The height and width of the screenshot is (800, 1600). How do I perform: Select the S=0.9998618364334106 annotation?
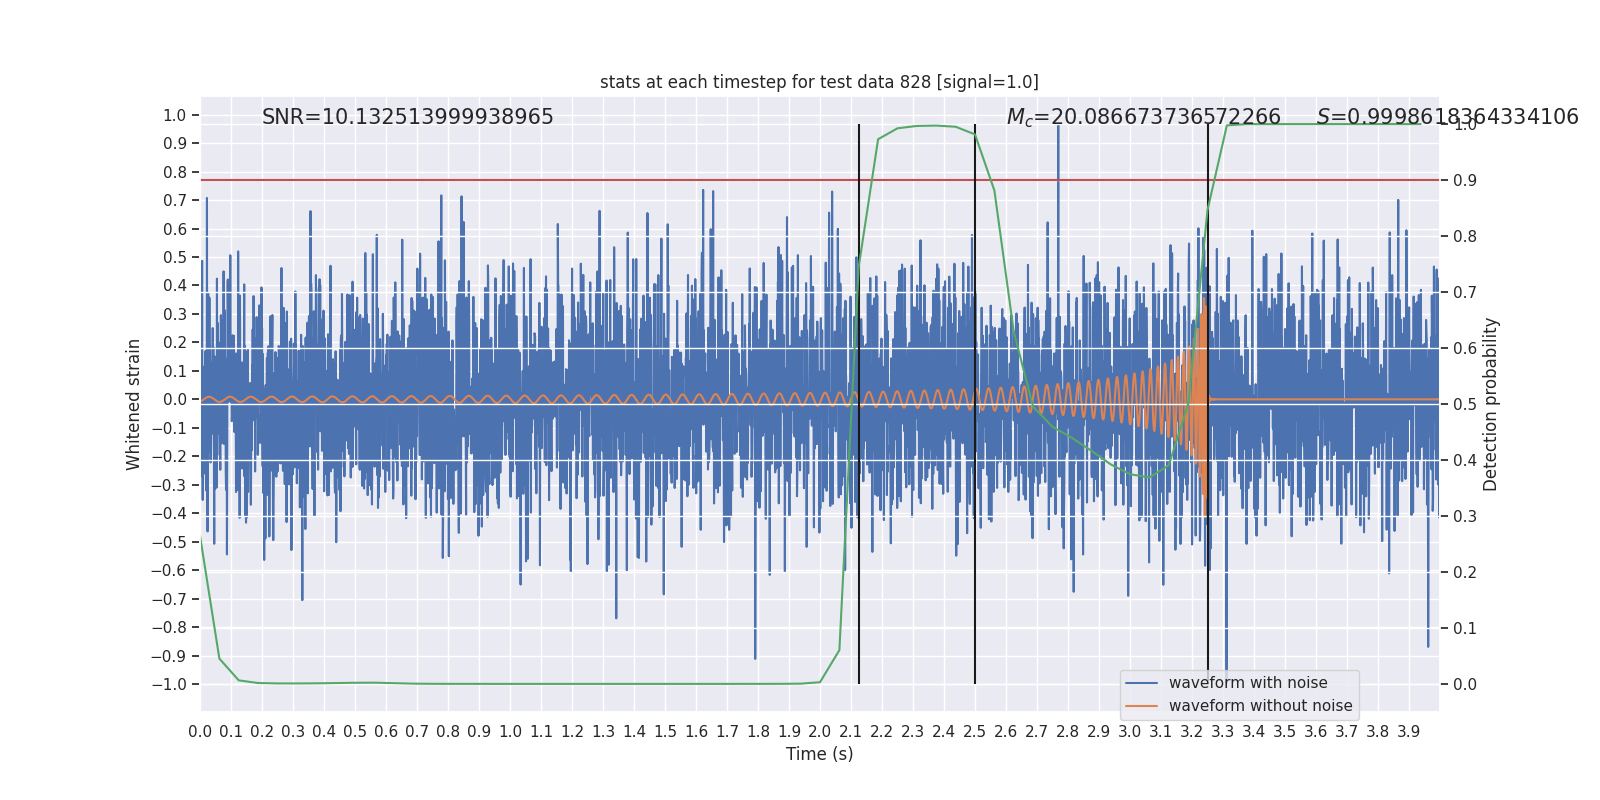coord(1447,117)
